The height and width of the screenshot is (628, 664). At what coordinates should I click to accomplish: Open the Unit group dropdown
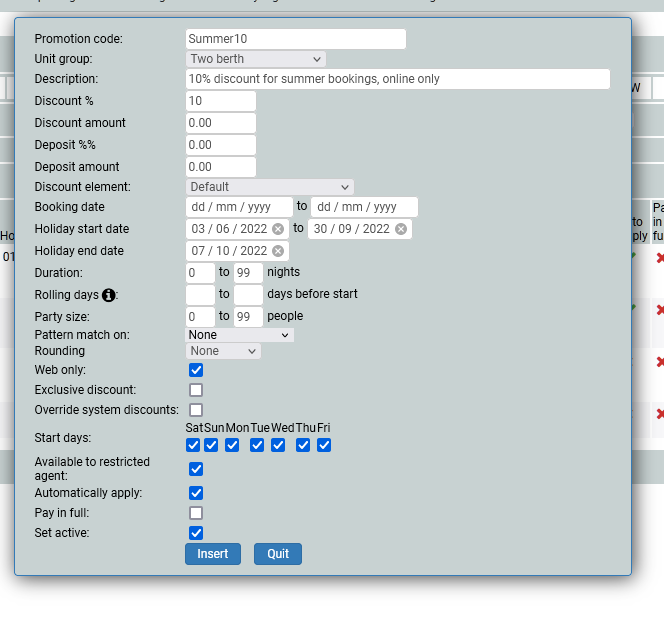point(256,59)
